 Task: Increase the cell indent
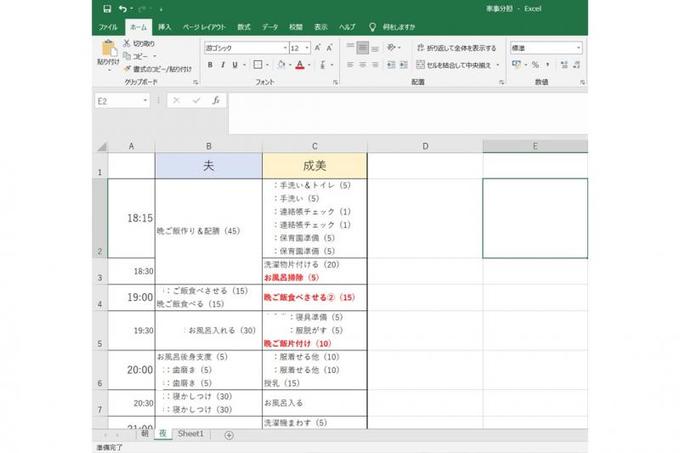404,65
